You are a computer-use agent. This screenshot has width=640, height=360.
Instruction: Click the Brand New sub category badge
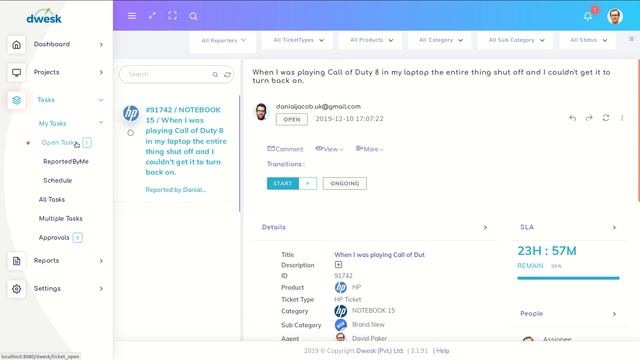(x=341, y=324)
